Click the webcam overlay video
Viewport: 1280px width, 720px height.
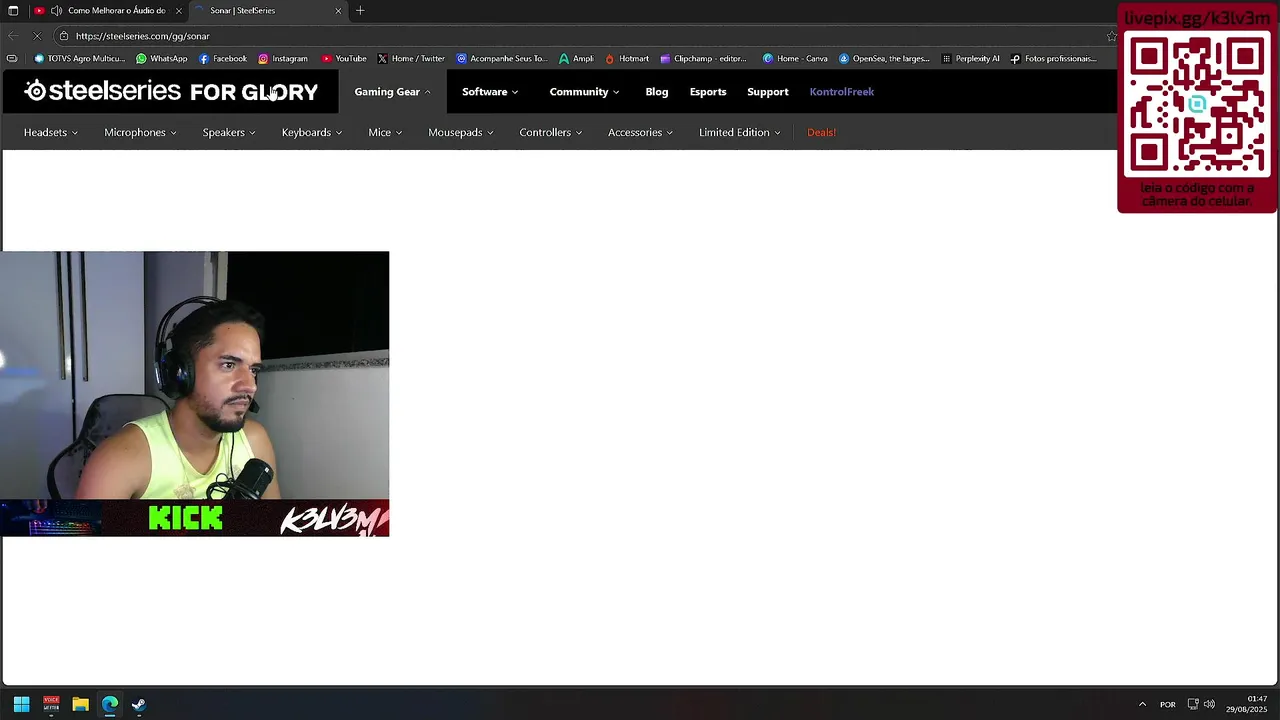point(195,394)
